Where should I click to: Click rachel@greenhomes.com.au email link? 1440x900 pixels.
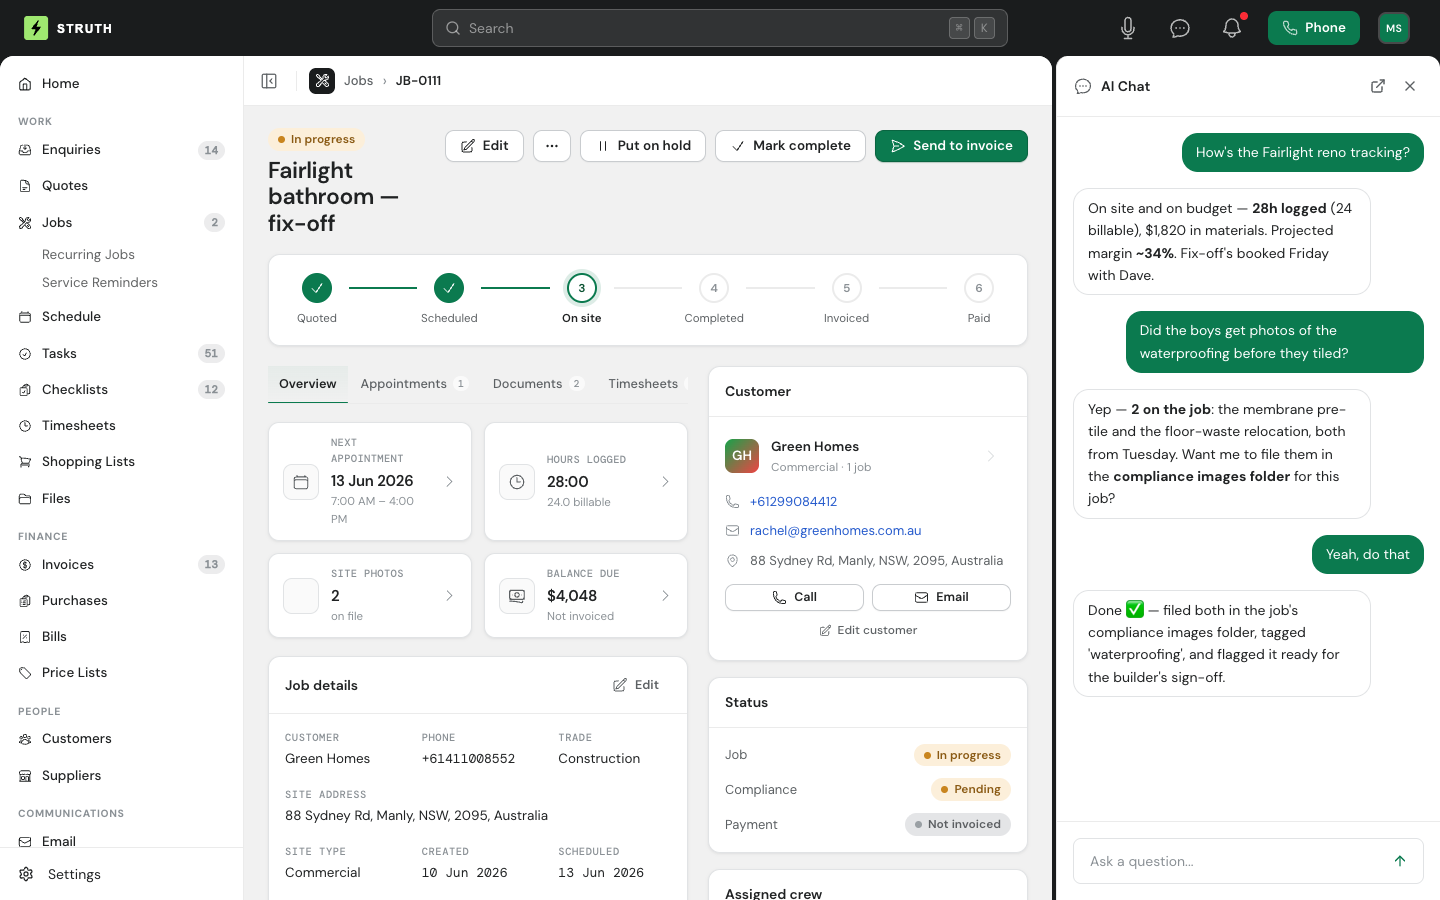point(836,531)
